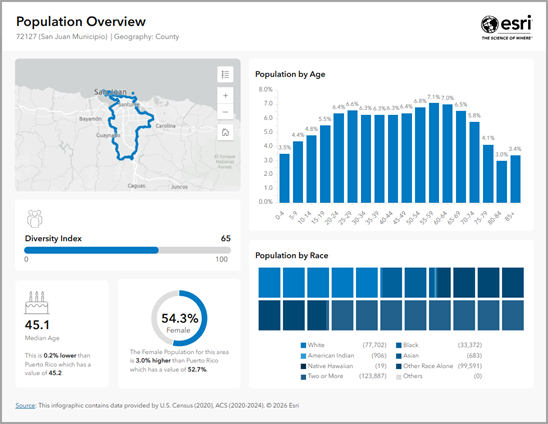548x424 pixels.
Task: Click the 72127 (San Juan Municipio) subtitle
Action: pos(62,37)
